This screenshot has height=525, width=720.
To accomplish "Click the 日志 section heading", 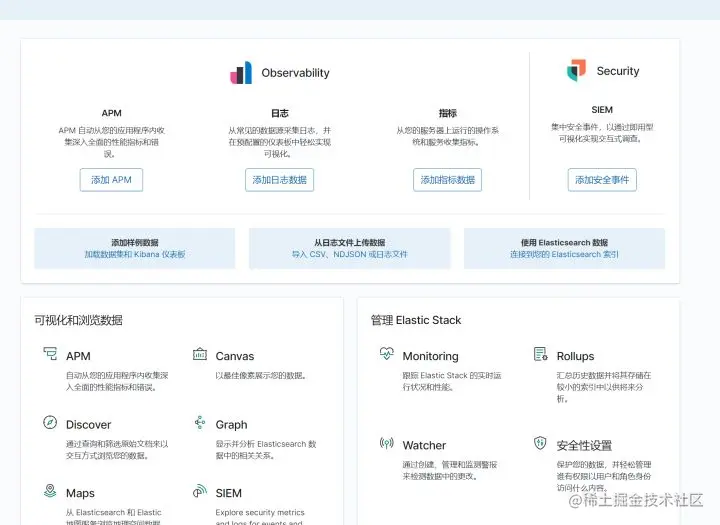I will click(280, 113).
